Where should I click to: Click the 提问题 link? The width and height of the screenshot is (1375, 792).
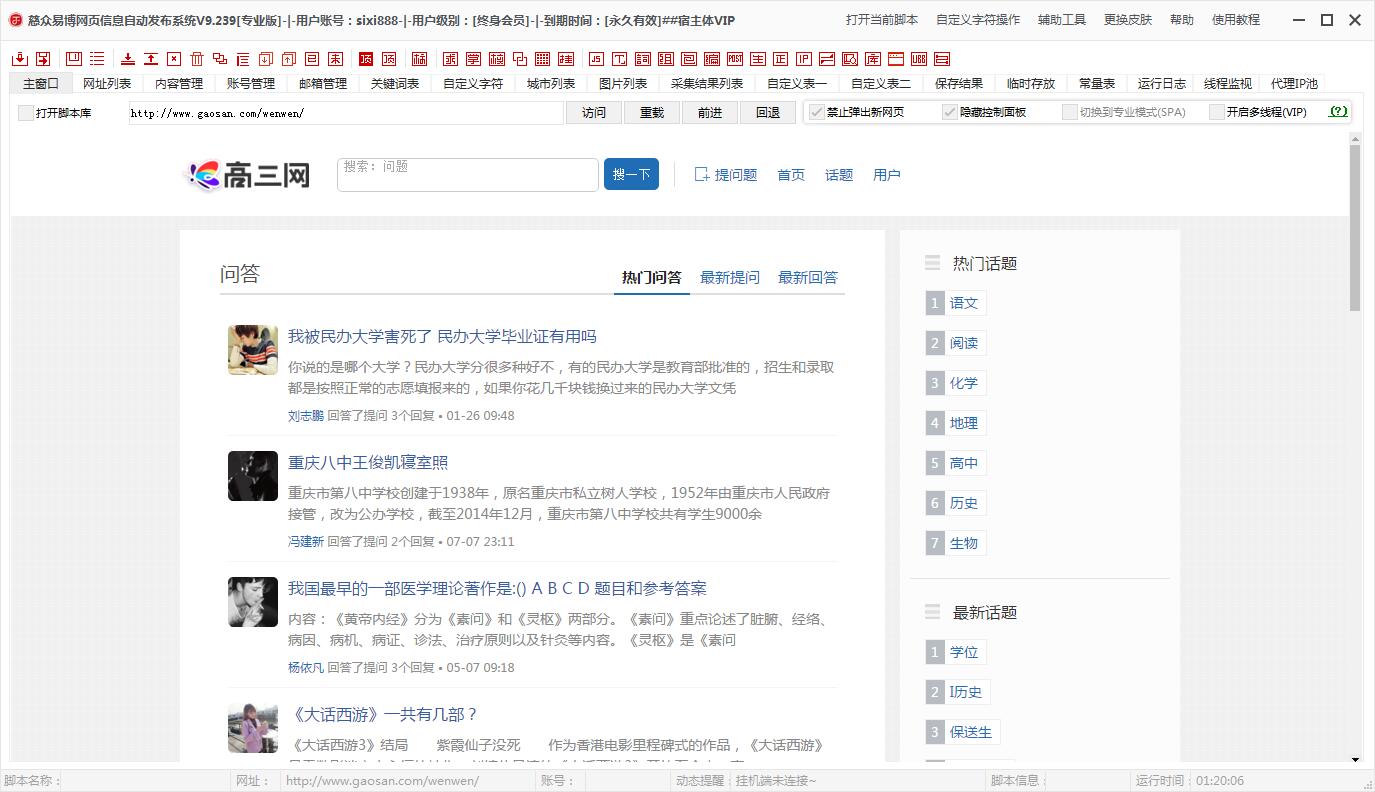tap(726, 175)
